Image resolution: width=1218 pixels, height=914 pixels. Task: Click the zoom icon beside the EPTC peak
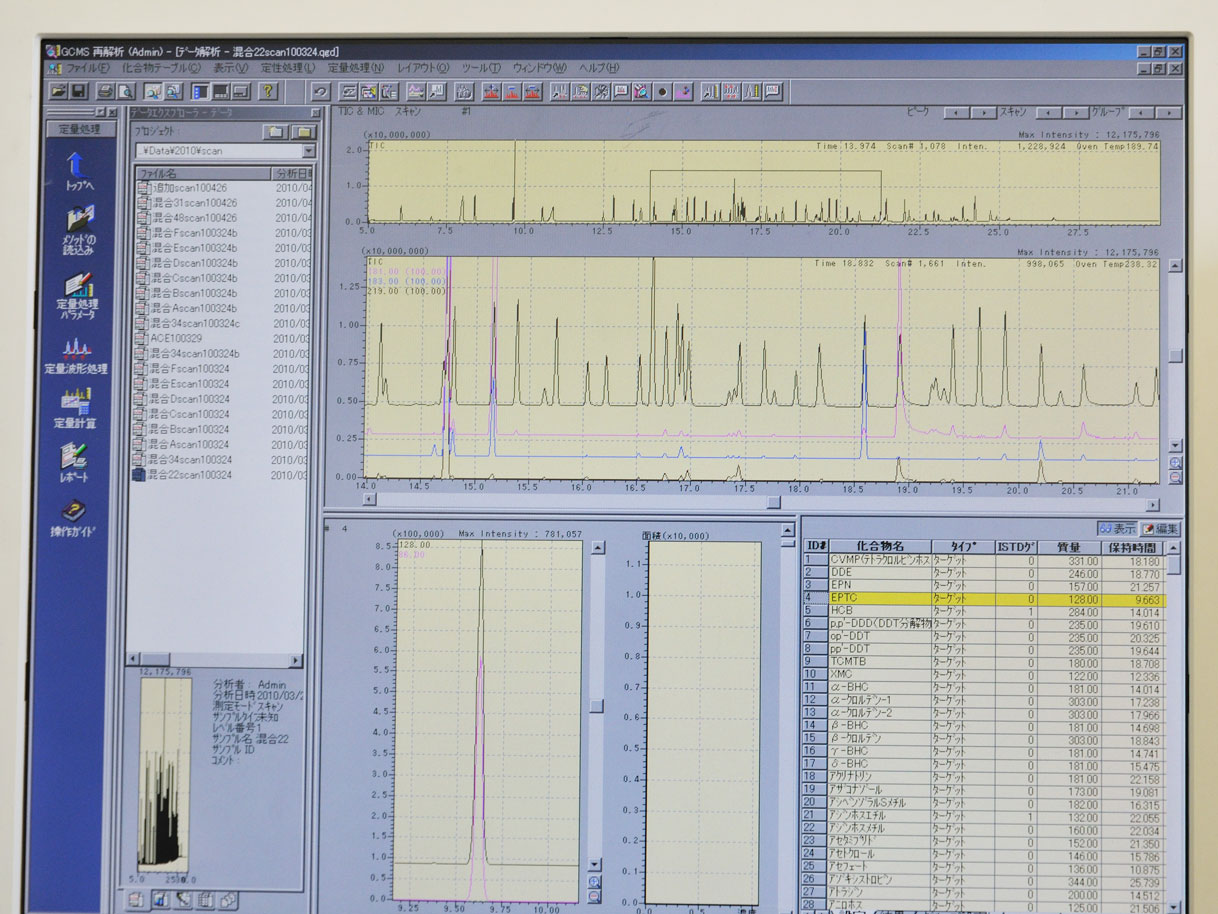click(595, 882)
